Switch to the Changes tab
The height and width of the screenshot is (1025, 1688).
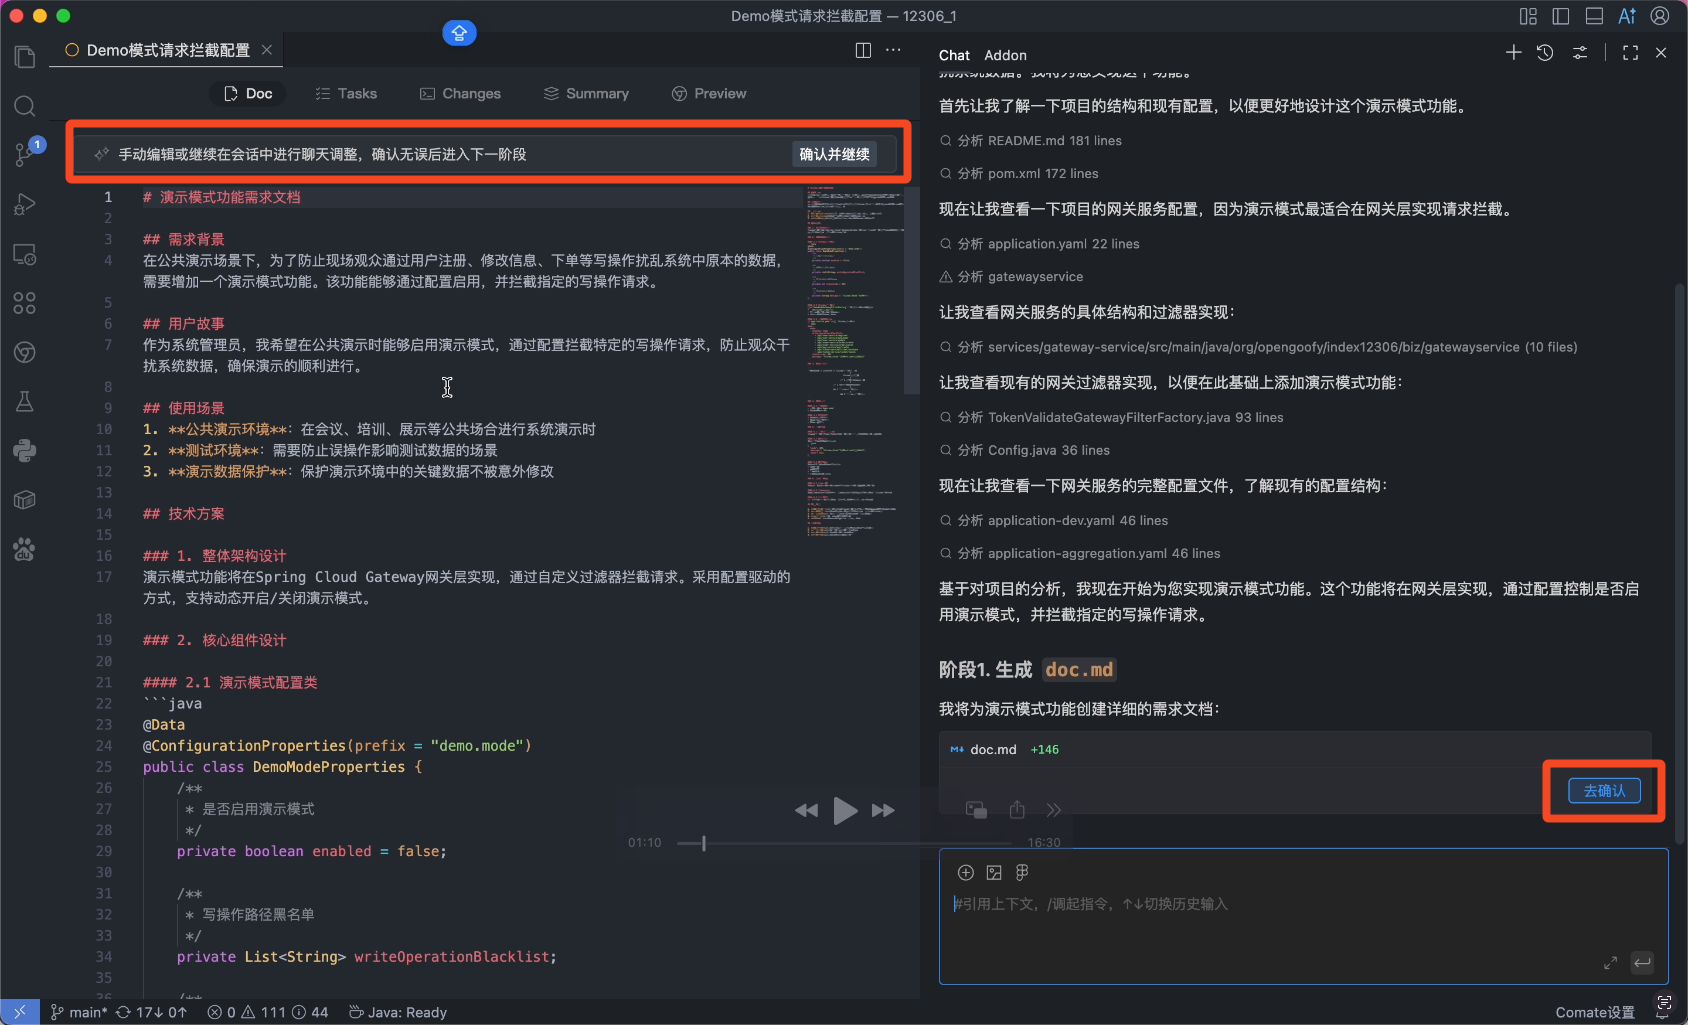460,93
